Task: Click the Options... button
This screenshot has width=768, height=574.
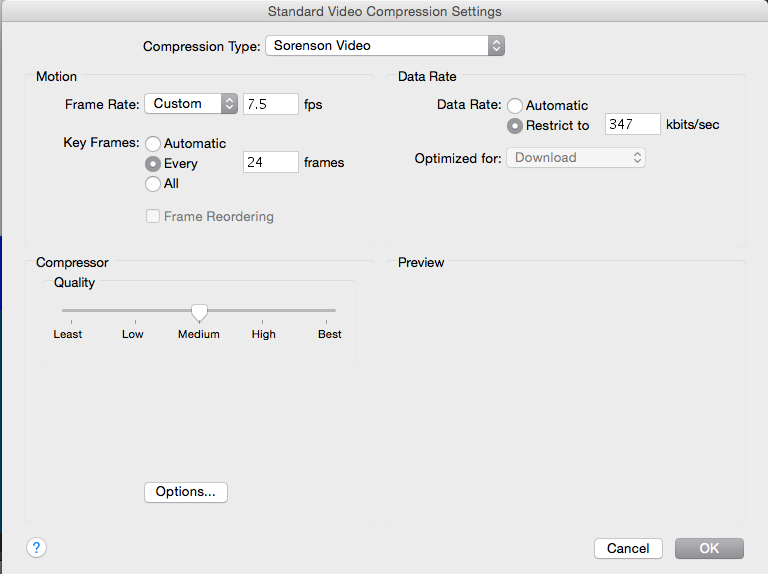Action: [186, 492]
